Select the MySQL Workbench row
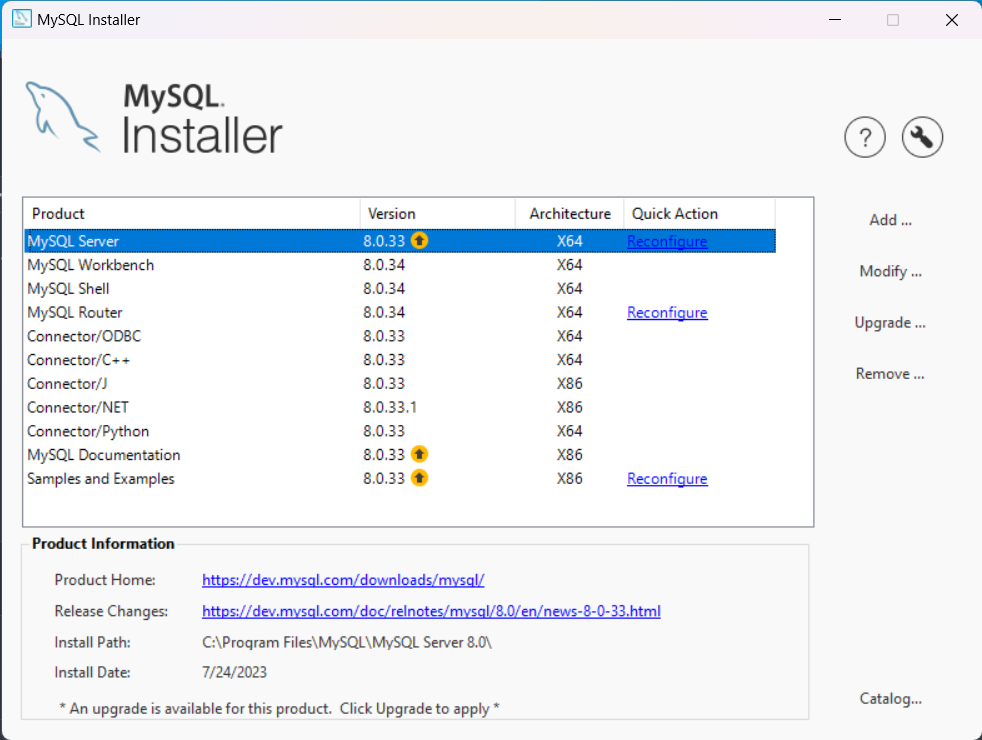 pyautogui.click(x=400, y=265)
